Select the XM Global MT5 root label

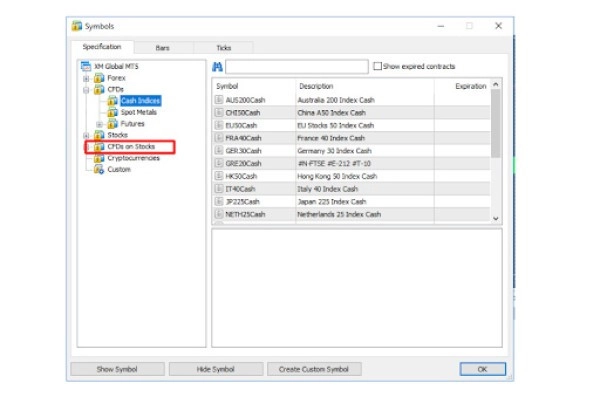(116, 66)
